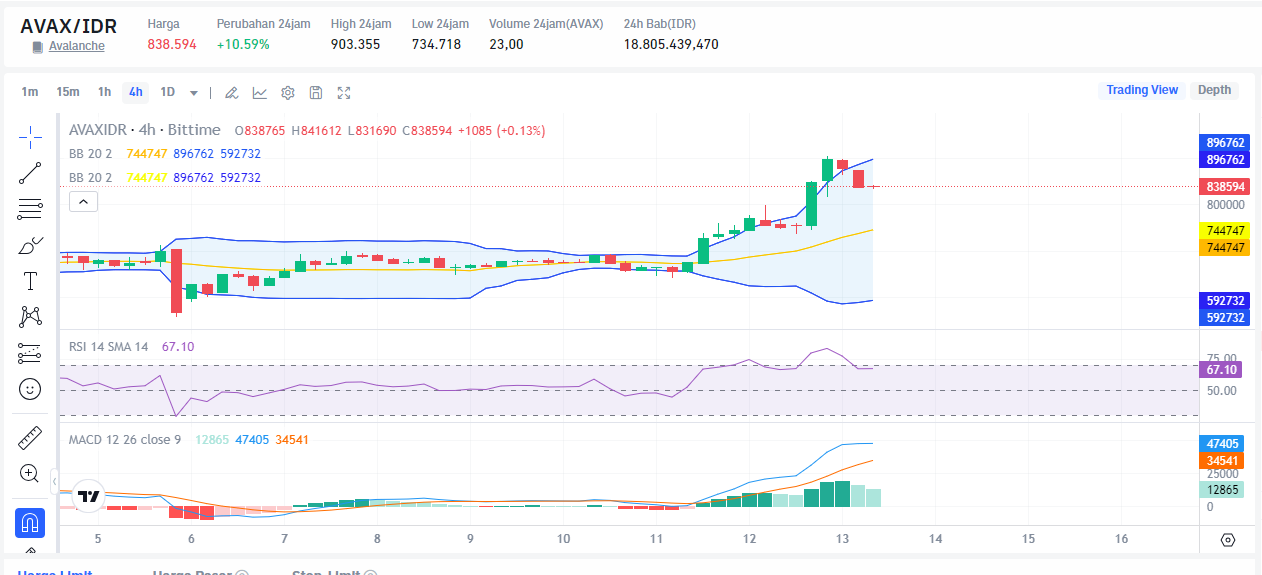Viewport: 1262px width, 575px height.
Task: Click the RSI legend value 67.10
Action: coord(178,346)
